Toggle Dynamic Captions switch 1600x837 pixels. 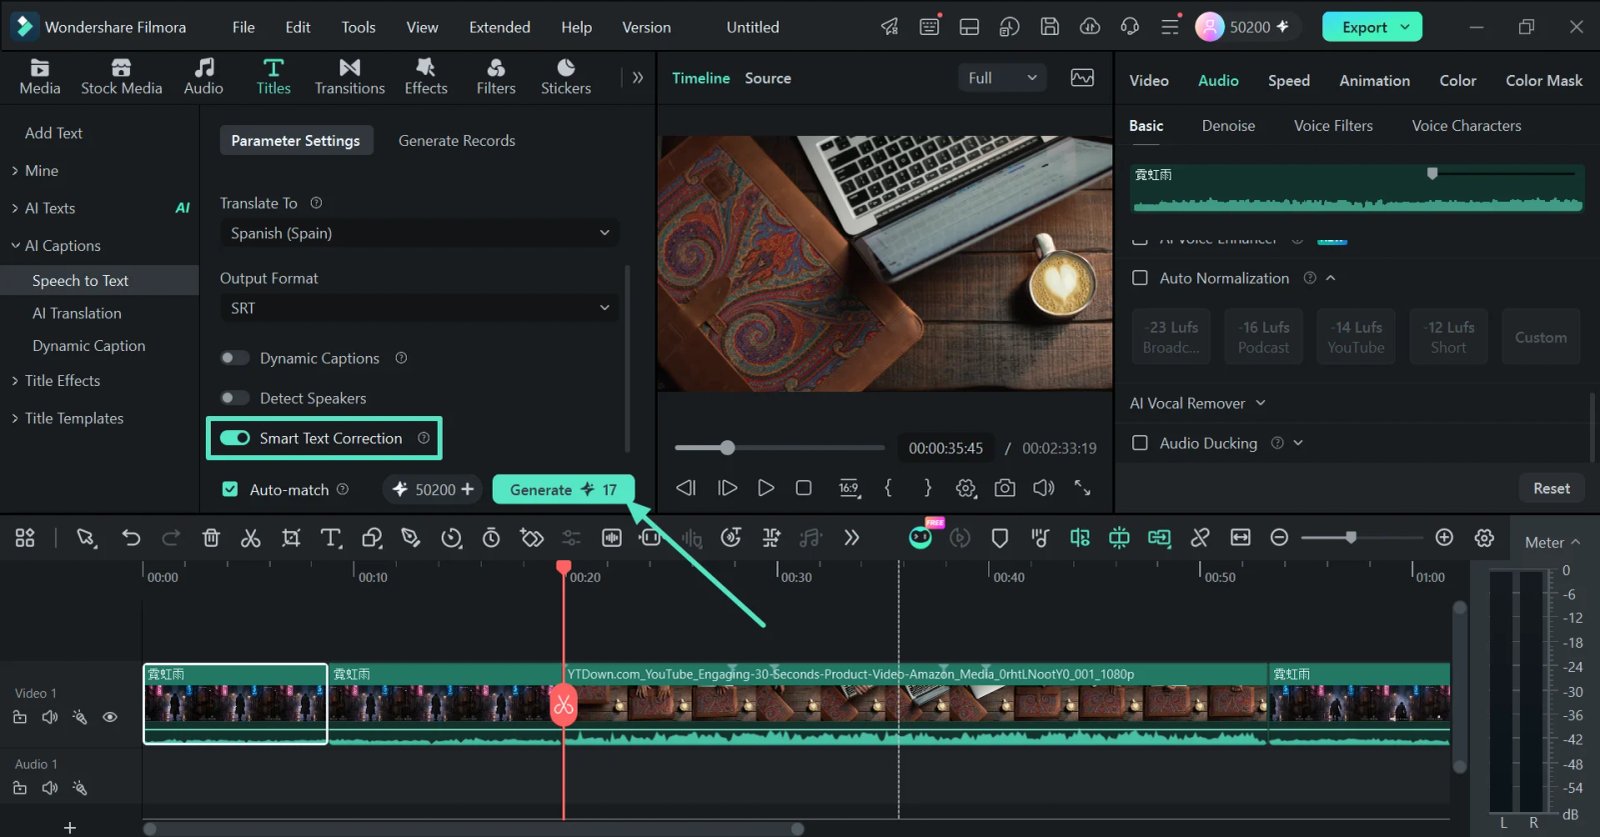pos(235,358)
